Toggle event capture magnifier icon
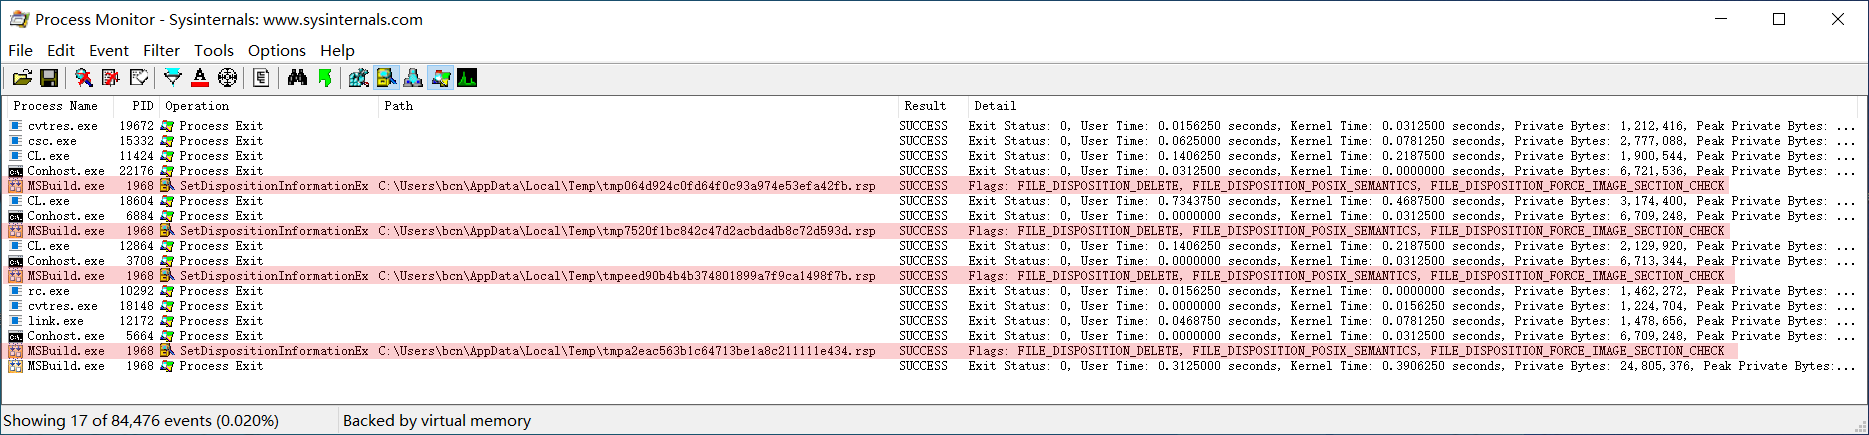This screenshot has height=435, width=1869. [x=84, y=78]
